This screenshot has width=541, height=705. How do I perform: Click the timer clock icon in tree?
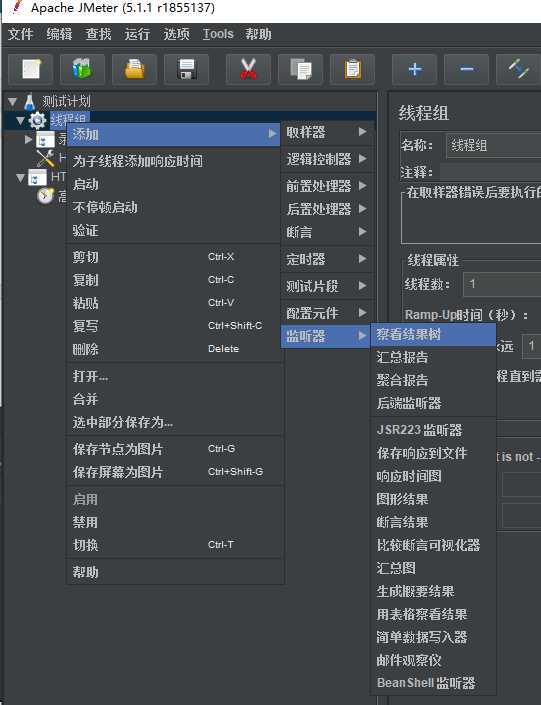point(45,196)
